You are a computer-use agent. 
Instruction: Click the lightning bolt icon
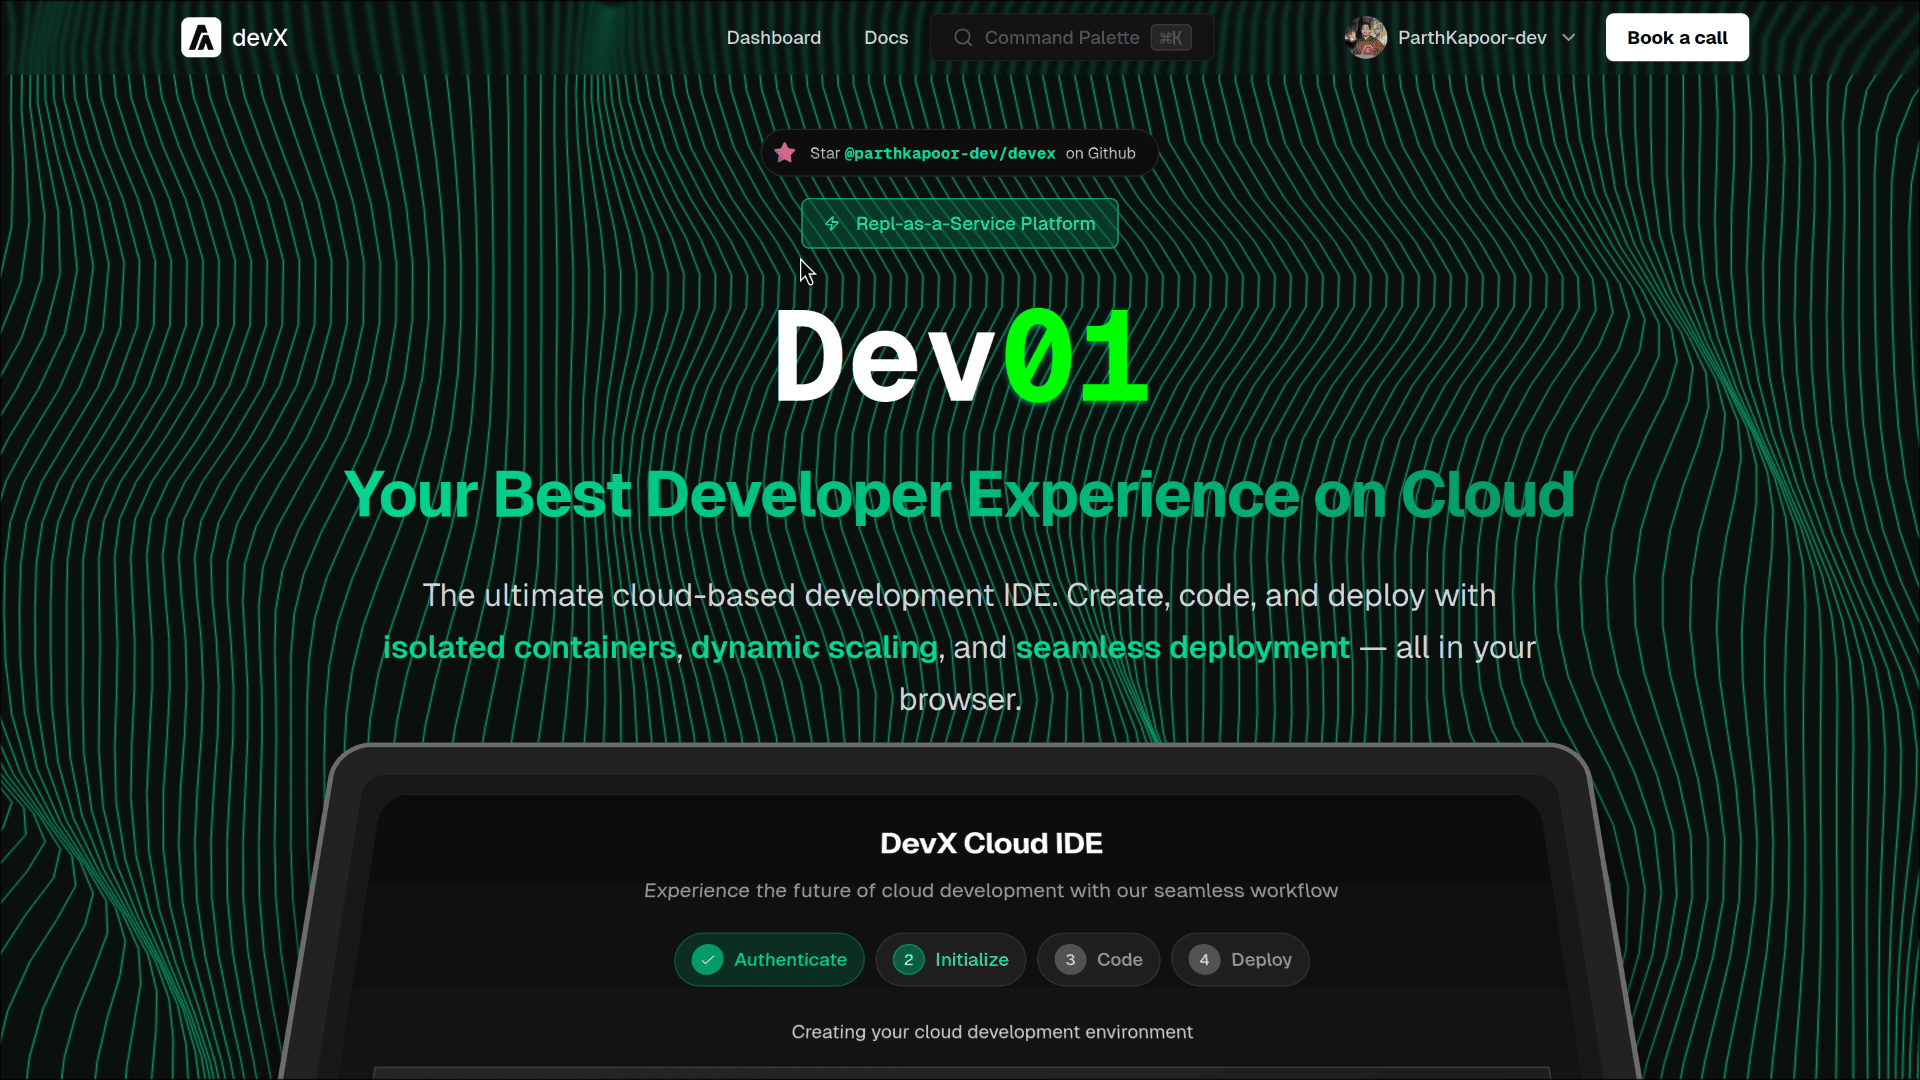pos(832,224)
